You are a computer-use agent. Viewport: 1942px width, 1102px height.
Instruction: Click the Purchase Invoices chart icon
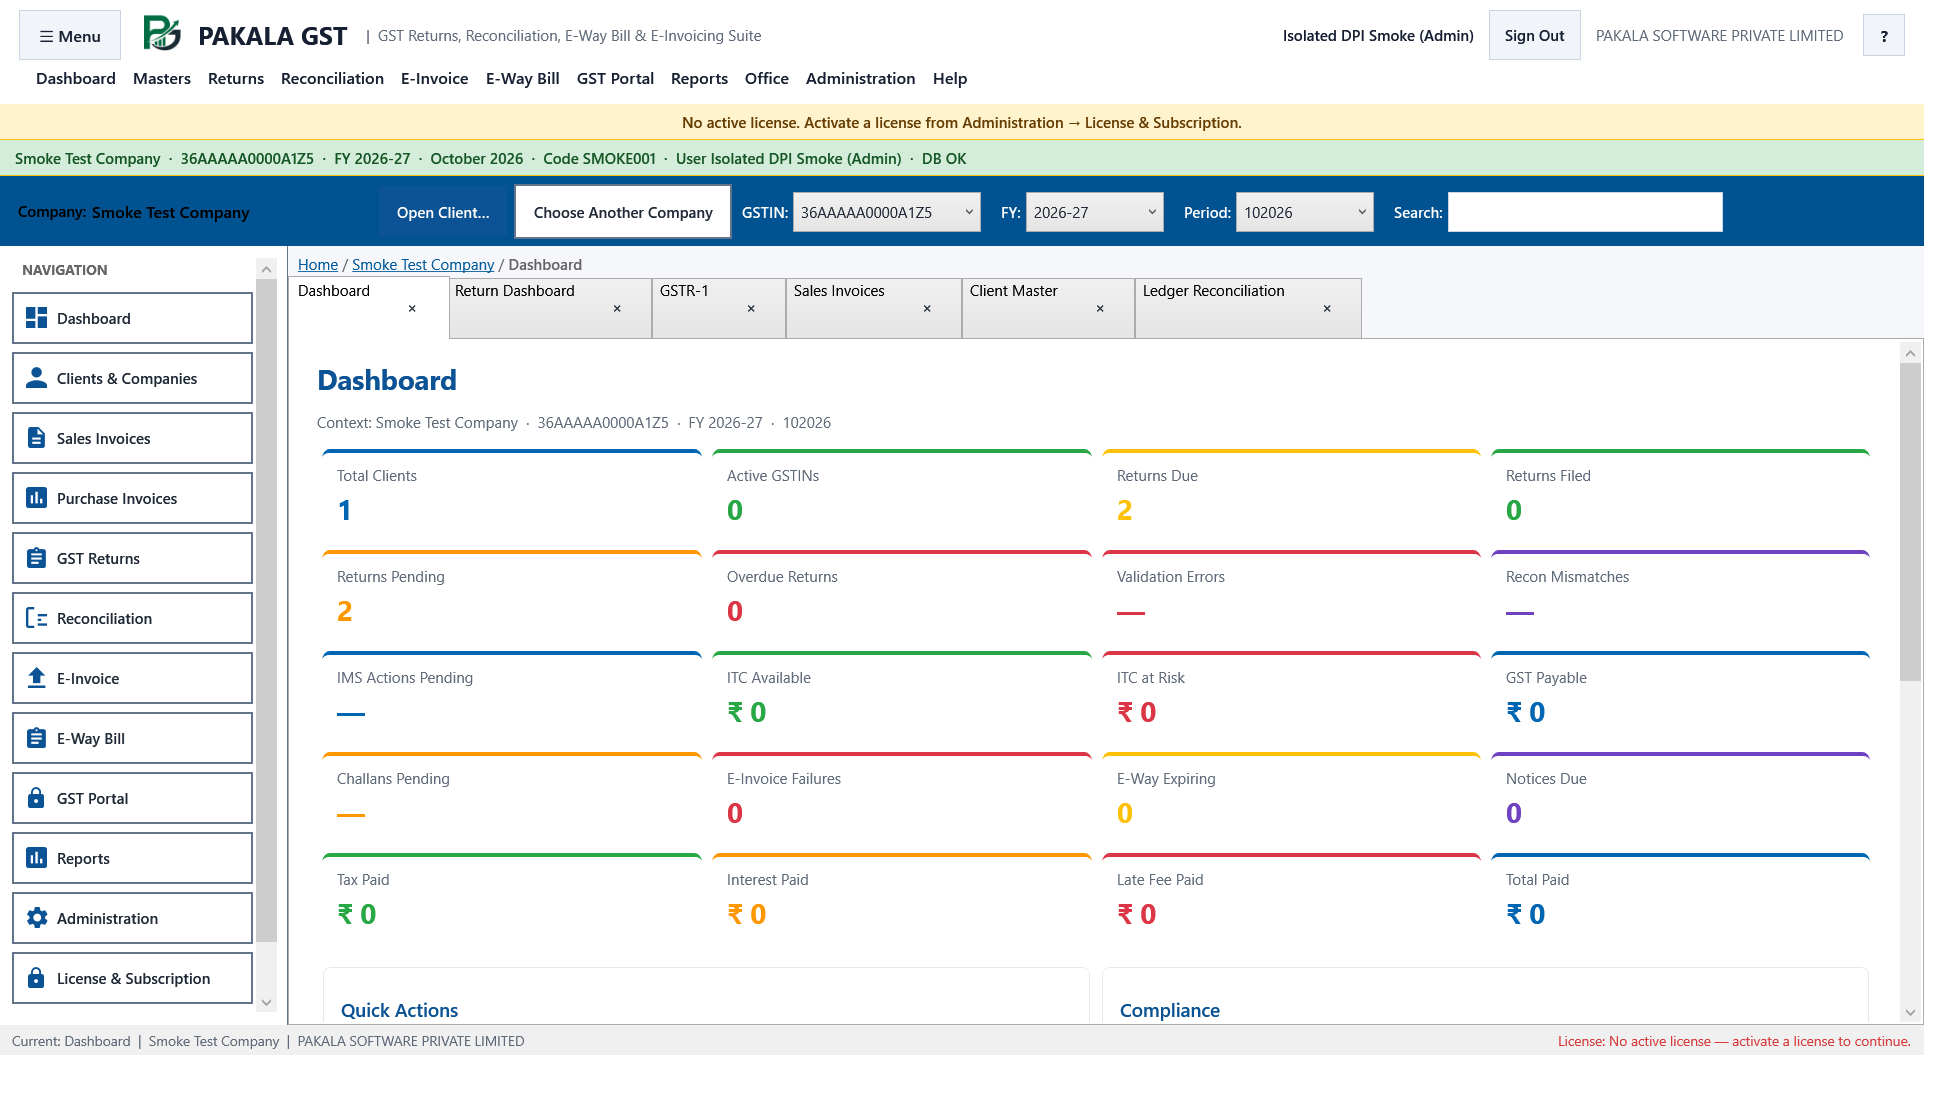tap(36, 498)
